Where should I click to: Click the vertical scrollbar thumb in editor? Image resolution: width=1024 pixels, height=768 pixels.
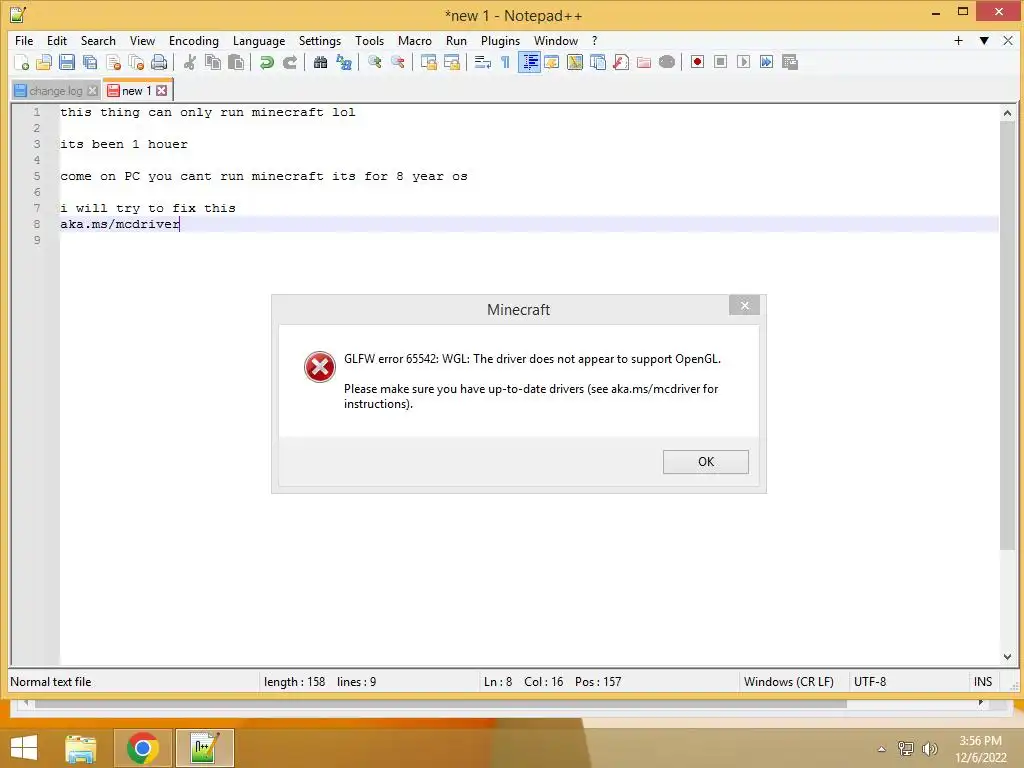[1007, 335]
